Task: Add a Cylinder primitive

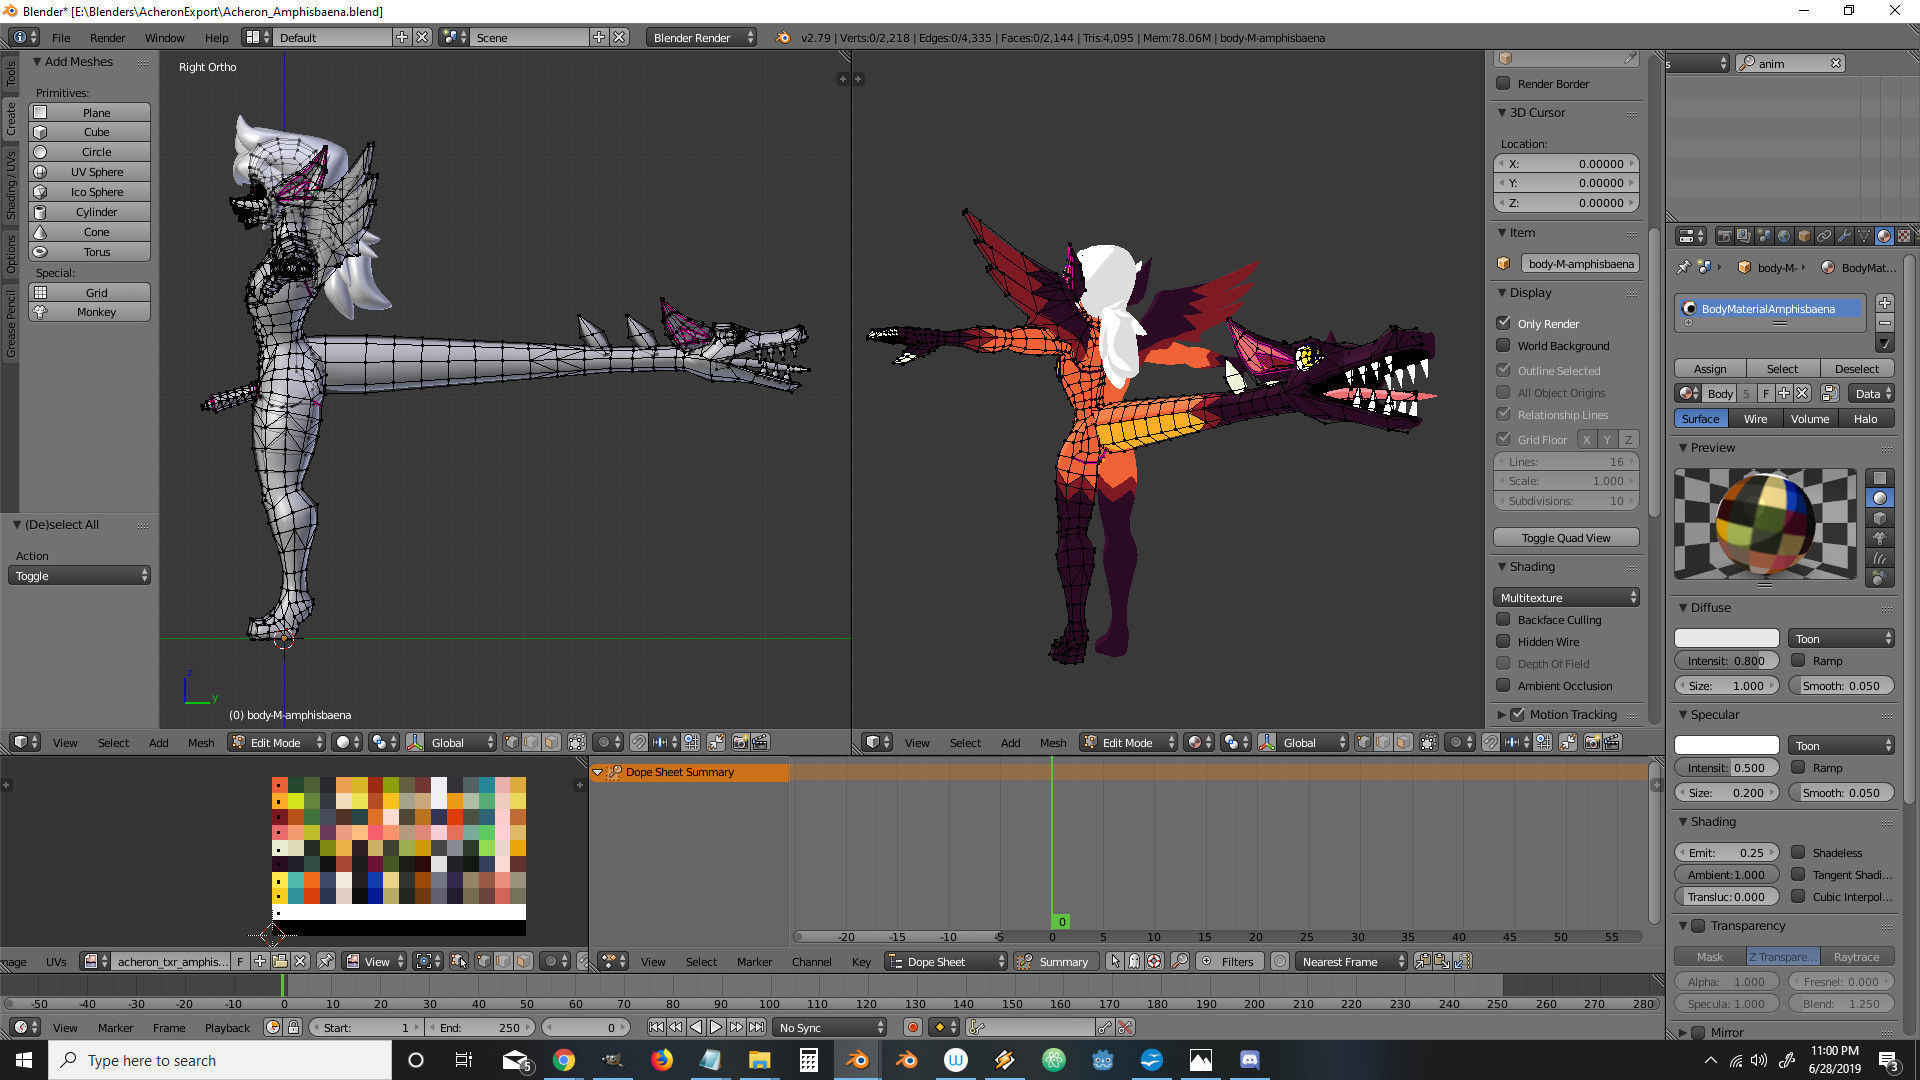Action: click(x=90, y=212)
